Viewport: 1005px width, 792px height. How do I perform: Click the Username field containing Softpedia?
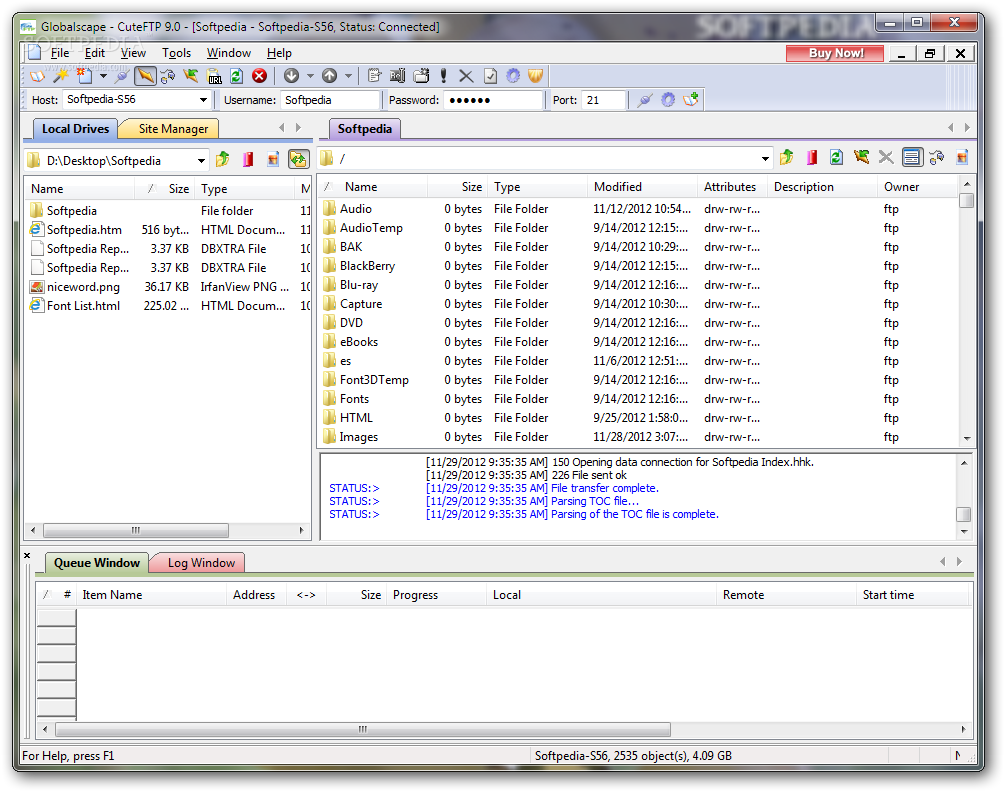click(x=329, y=100)
